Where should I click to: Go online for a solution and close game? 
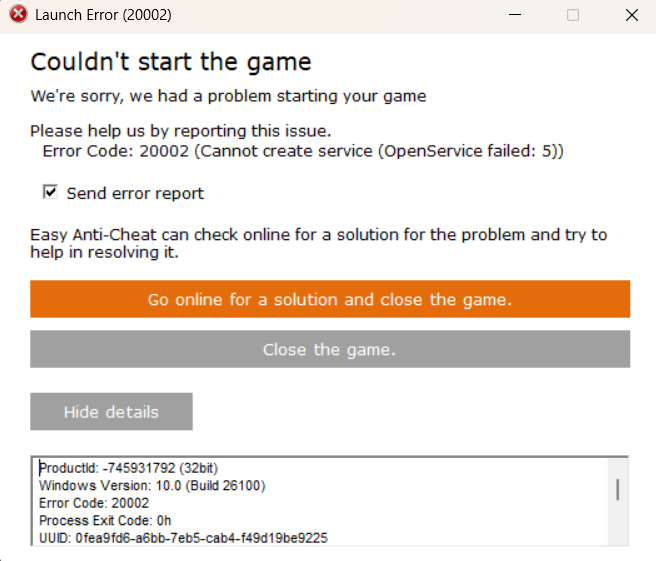pyautogui.click(x=330, y=299)
